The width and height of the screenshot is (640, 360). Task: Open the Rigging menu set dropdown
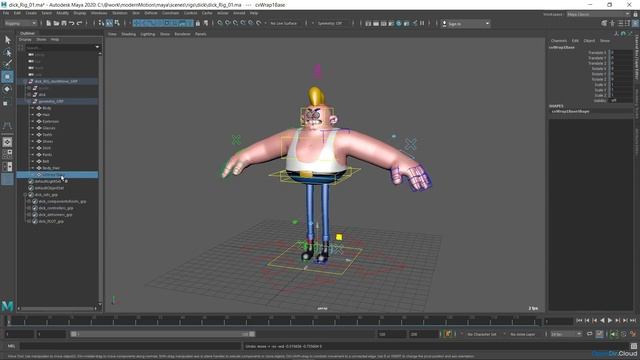coord(20,23)
